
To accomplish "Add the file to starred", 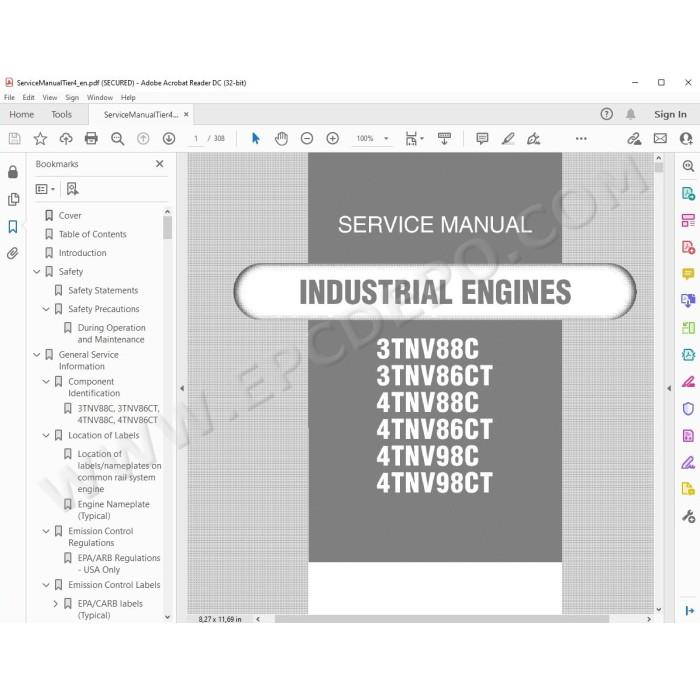I will [x=40, y=139].
